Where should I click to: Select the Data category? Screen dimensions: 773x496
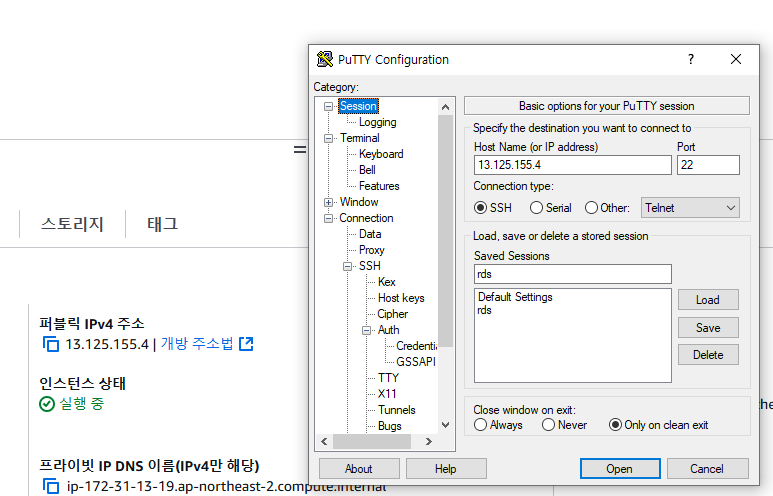point(370,234)
